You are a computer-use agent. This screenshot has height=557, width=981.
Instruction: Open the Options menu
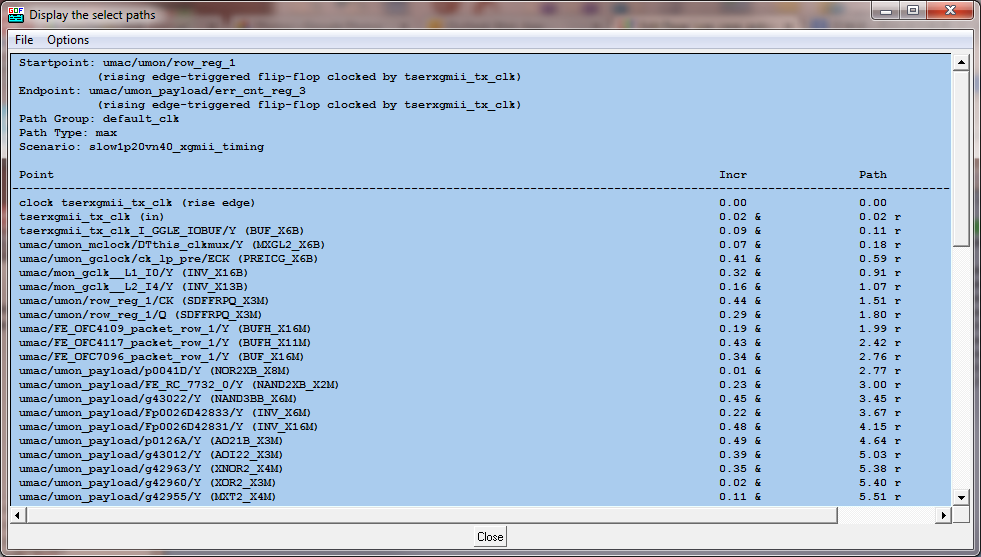68,40
